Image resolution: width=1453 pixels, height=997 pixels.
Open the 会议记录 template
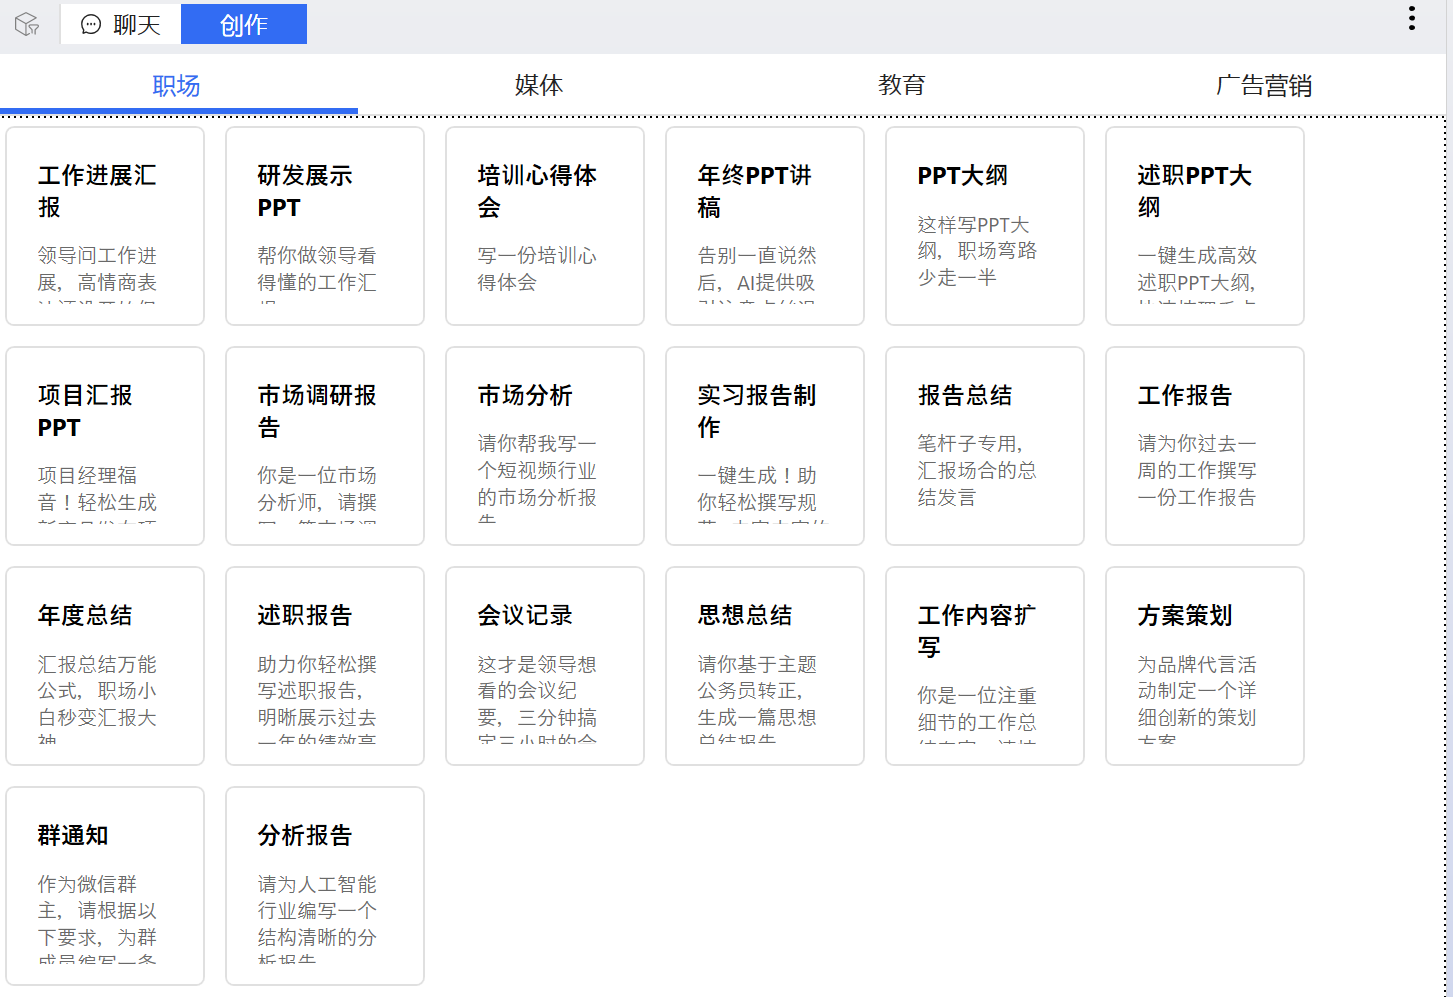544,665
